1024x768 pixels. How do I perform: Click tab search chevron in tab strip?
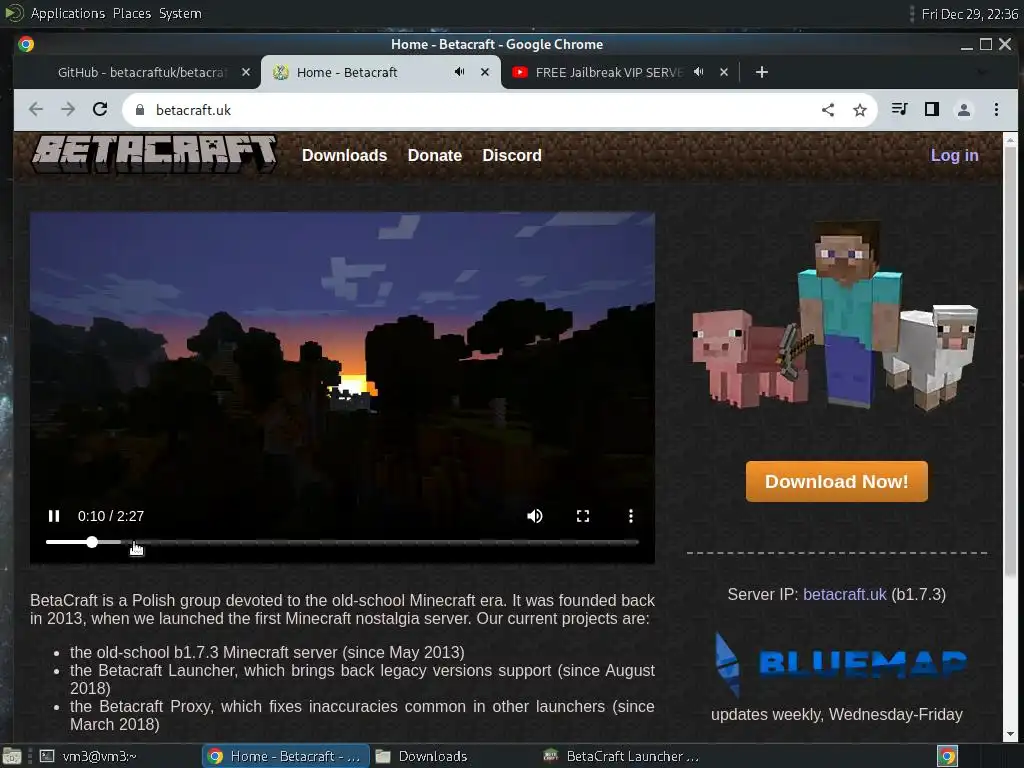[x=982, y=72]
